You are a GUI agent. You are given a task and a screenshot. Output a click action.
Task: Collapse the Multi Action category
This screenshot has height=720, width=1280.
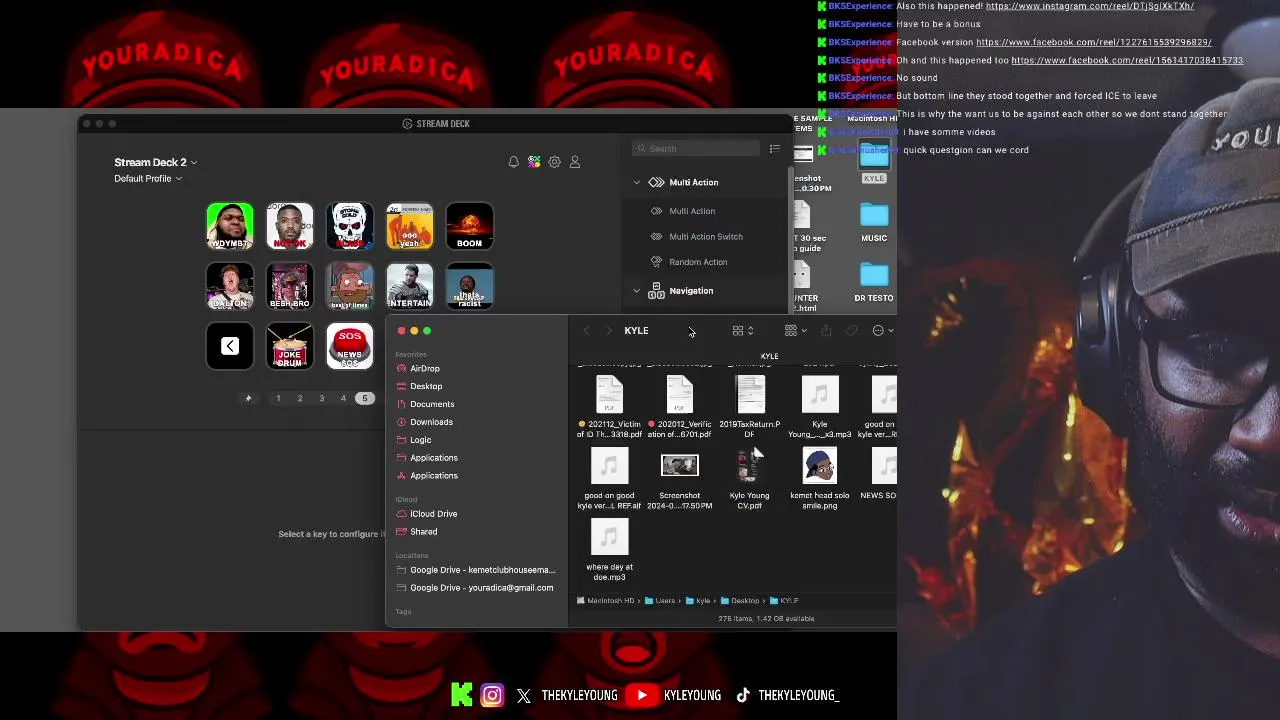pyautogui.click(x=637, y=182)
